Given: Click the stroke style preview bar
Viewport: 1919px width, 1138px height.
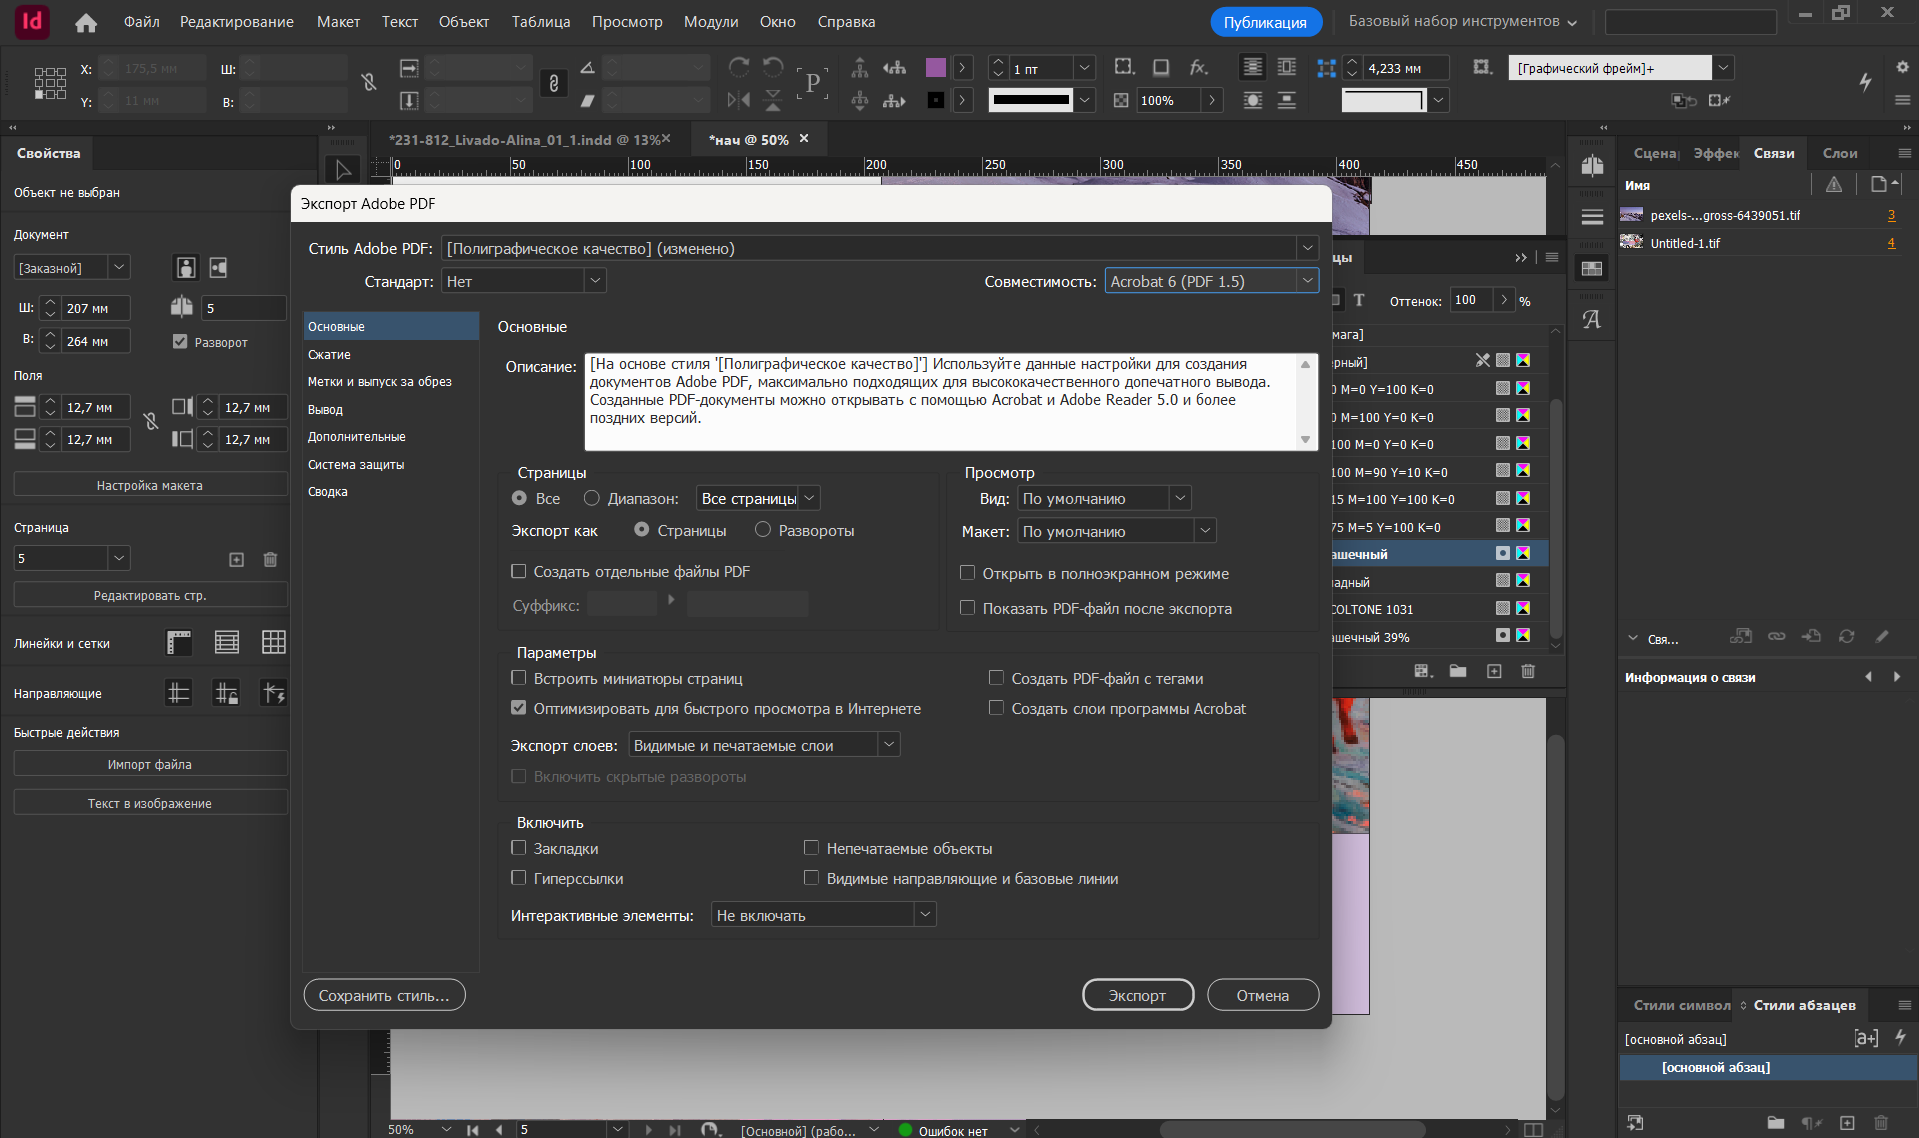Looking at the screenshot, I should pyautogui.click(x=1030, y=100).
